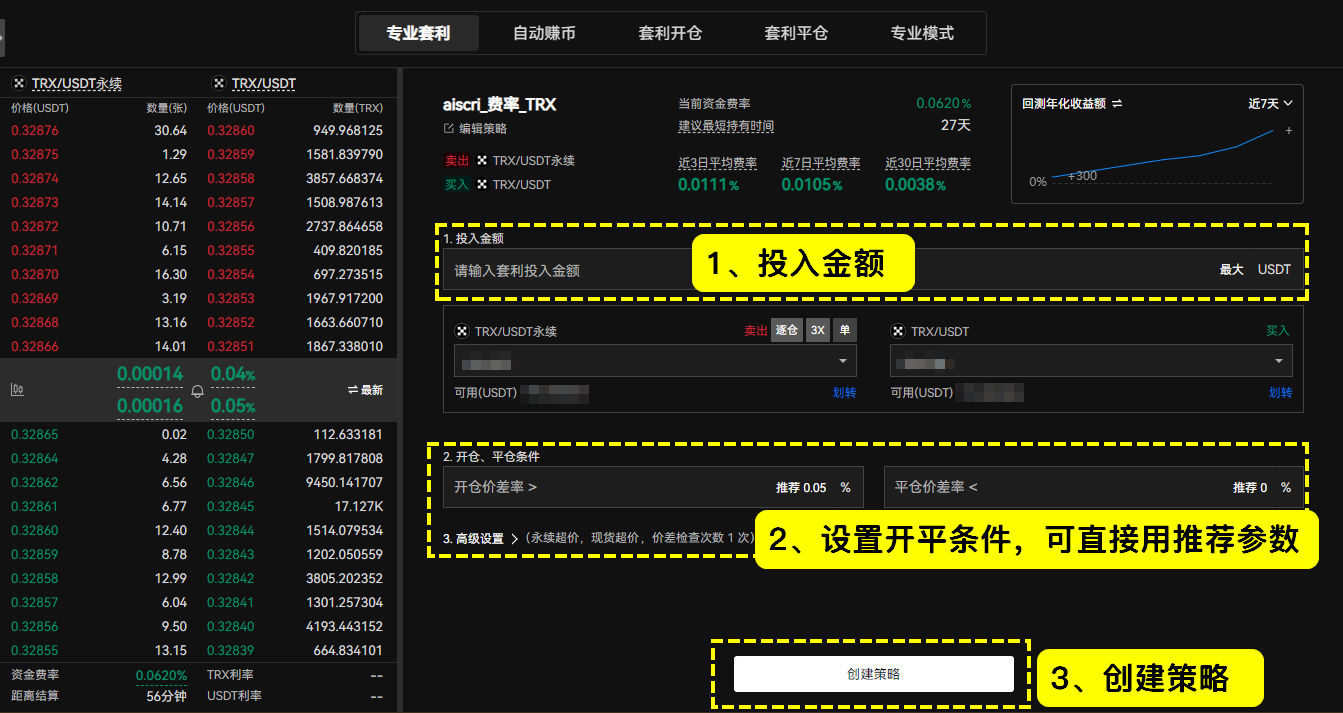Click the 创建策略 button
The height and width of the screenshot is (713, 1343).
pyautogui.click(x=874, y=674)
